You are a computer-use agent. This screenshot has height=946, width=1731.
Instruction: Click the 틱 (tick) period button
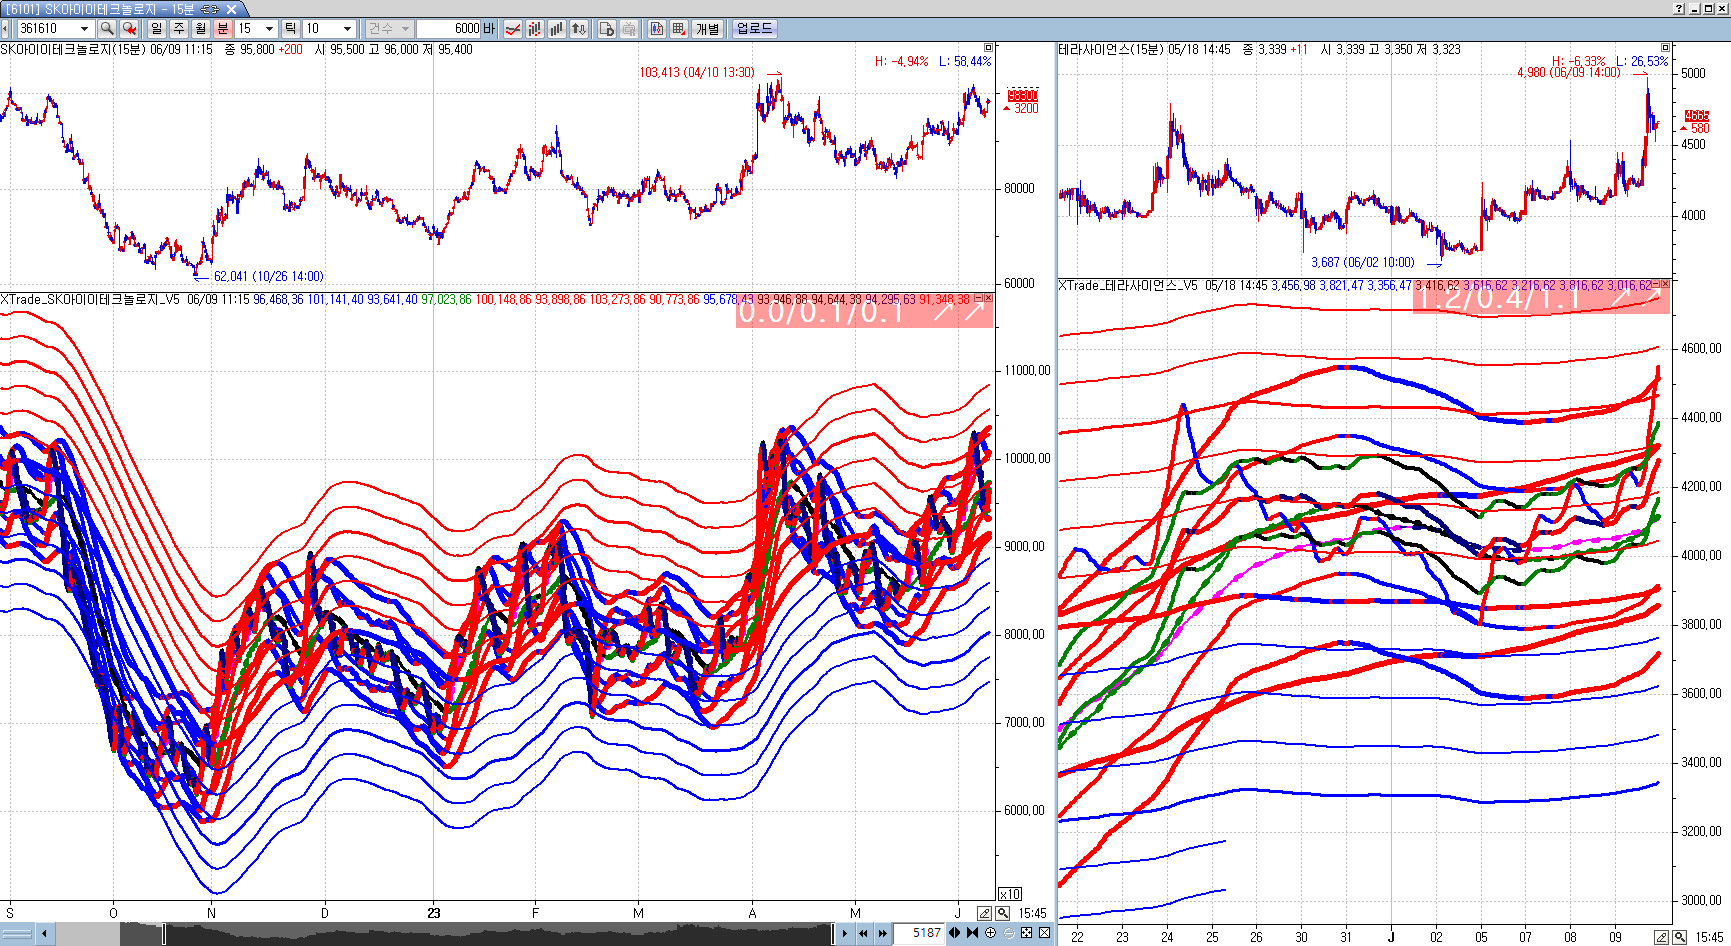coord(290,29)
